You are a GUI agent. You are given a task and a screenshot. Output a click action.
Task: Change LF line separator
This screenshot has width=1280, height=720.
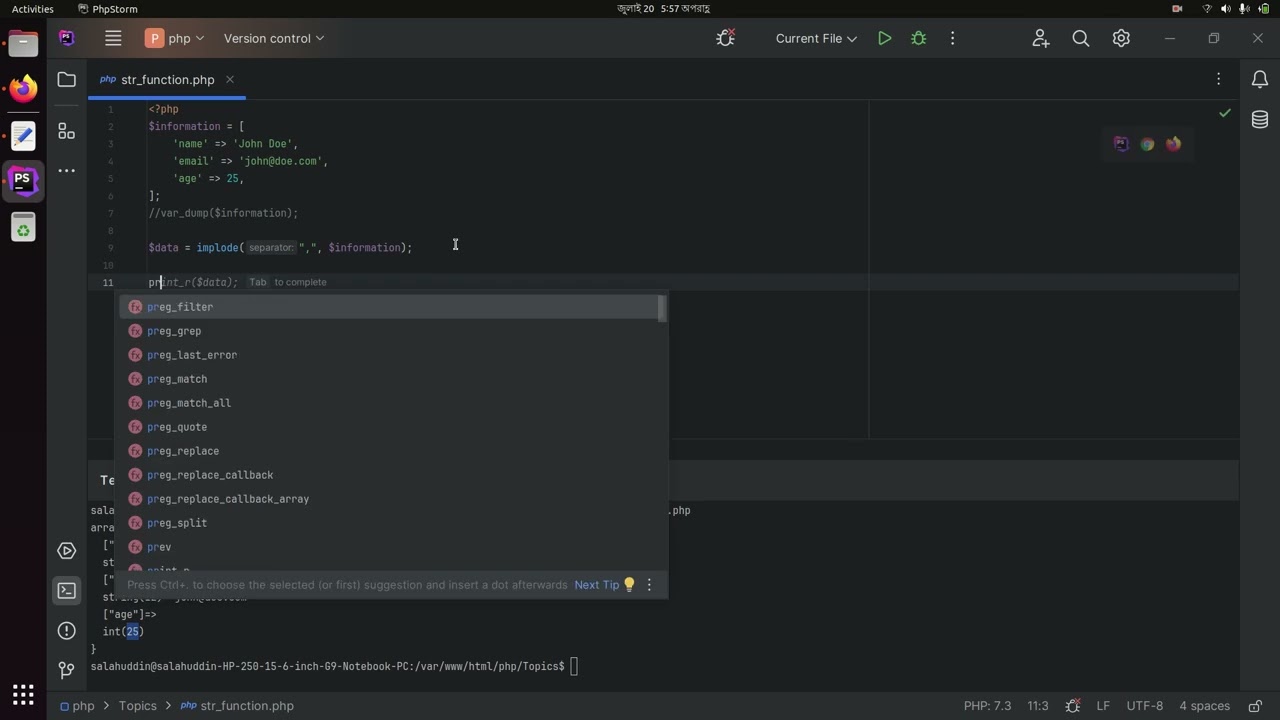(1103, 706)
